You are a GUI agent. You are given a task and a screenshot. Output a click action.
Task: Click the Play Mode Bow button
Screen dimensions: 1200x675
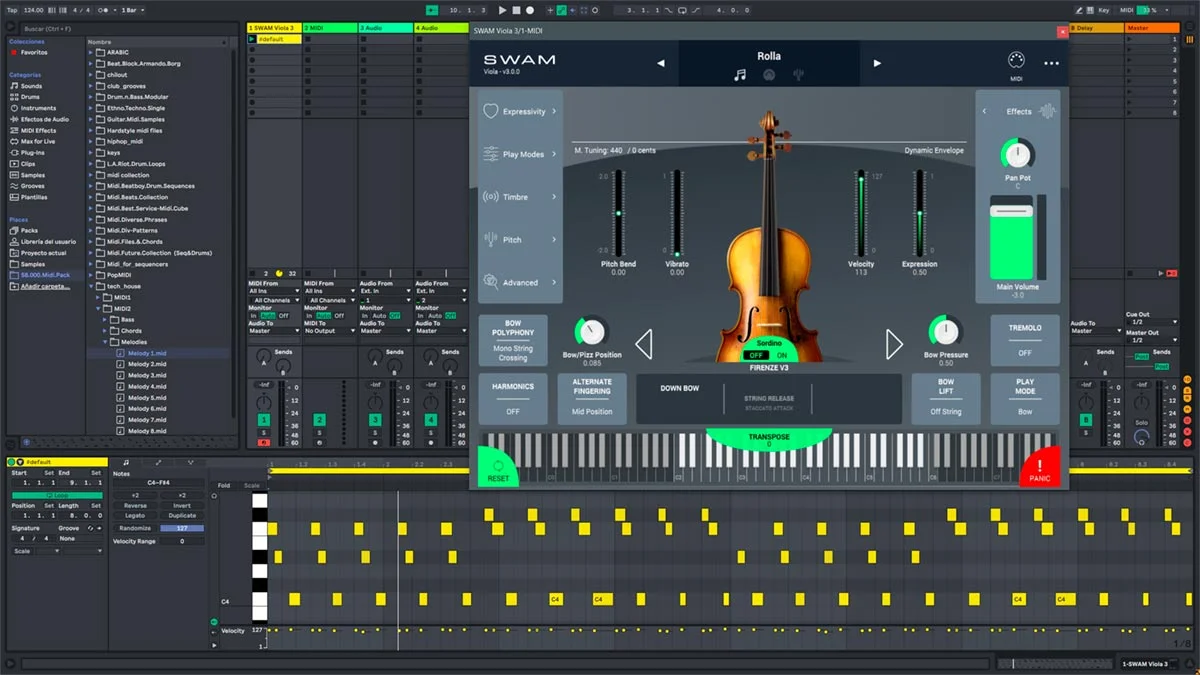tap(1025, 398)
